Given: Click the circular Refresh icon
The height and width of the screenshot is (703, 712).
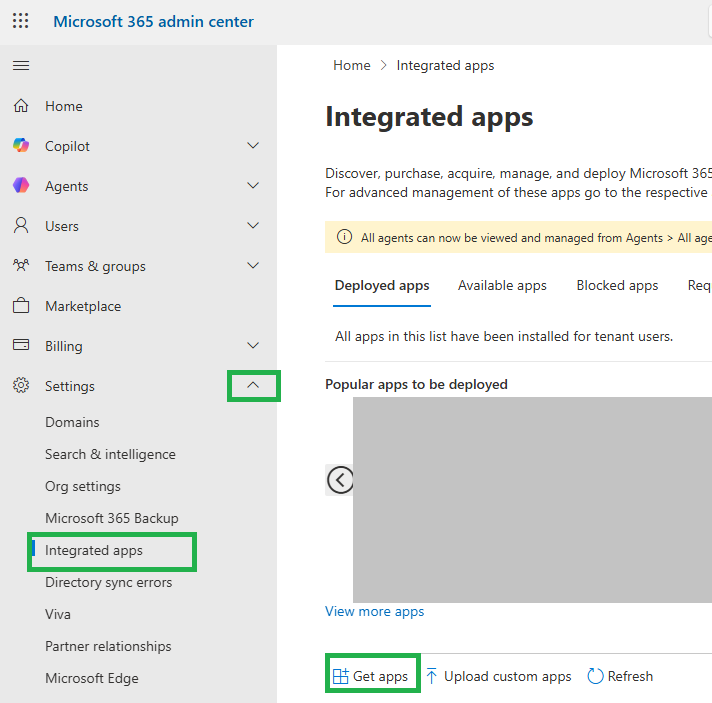Looking at the screenshot, I should pyautogui.click(x=595, y=676).
